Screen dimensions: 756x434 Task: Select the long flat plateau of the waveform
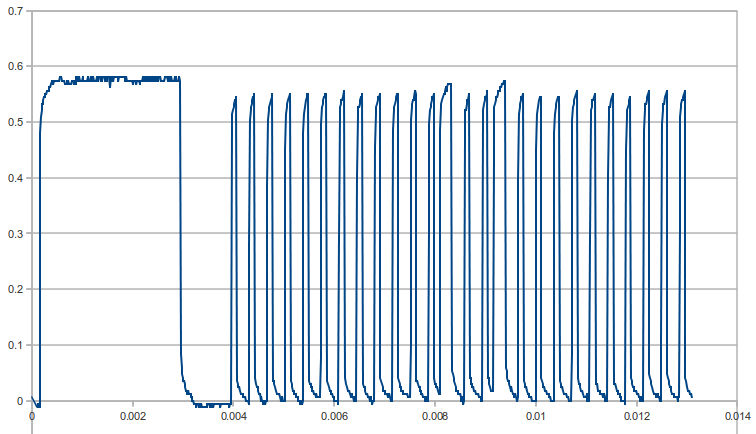pos(110,78)
